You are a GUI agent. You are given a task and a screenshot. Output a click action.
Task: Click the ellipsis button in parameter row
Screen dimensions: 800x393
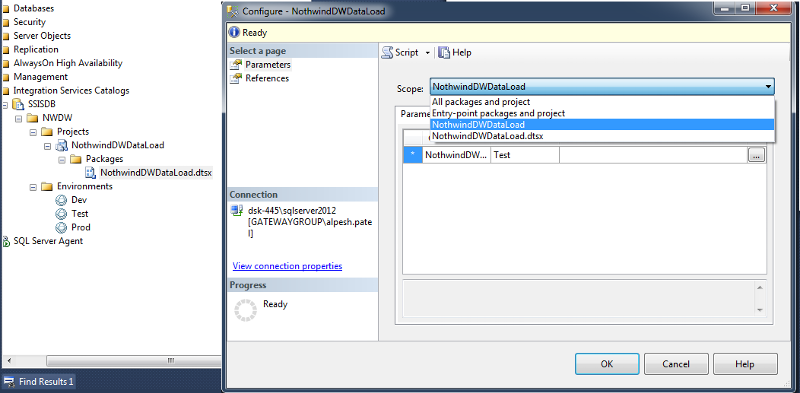pos(756,156)
